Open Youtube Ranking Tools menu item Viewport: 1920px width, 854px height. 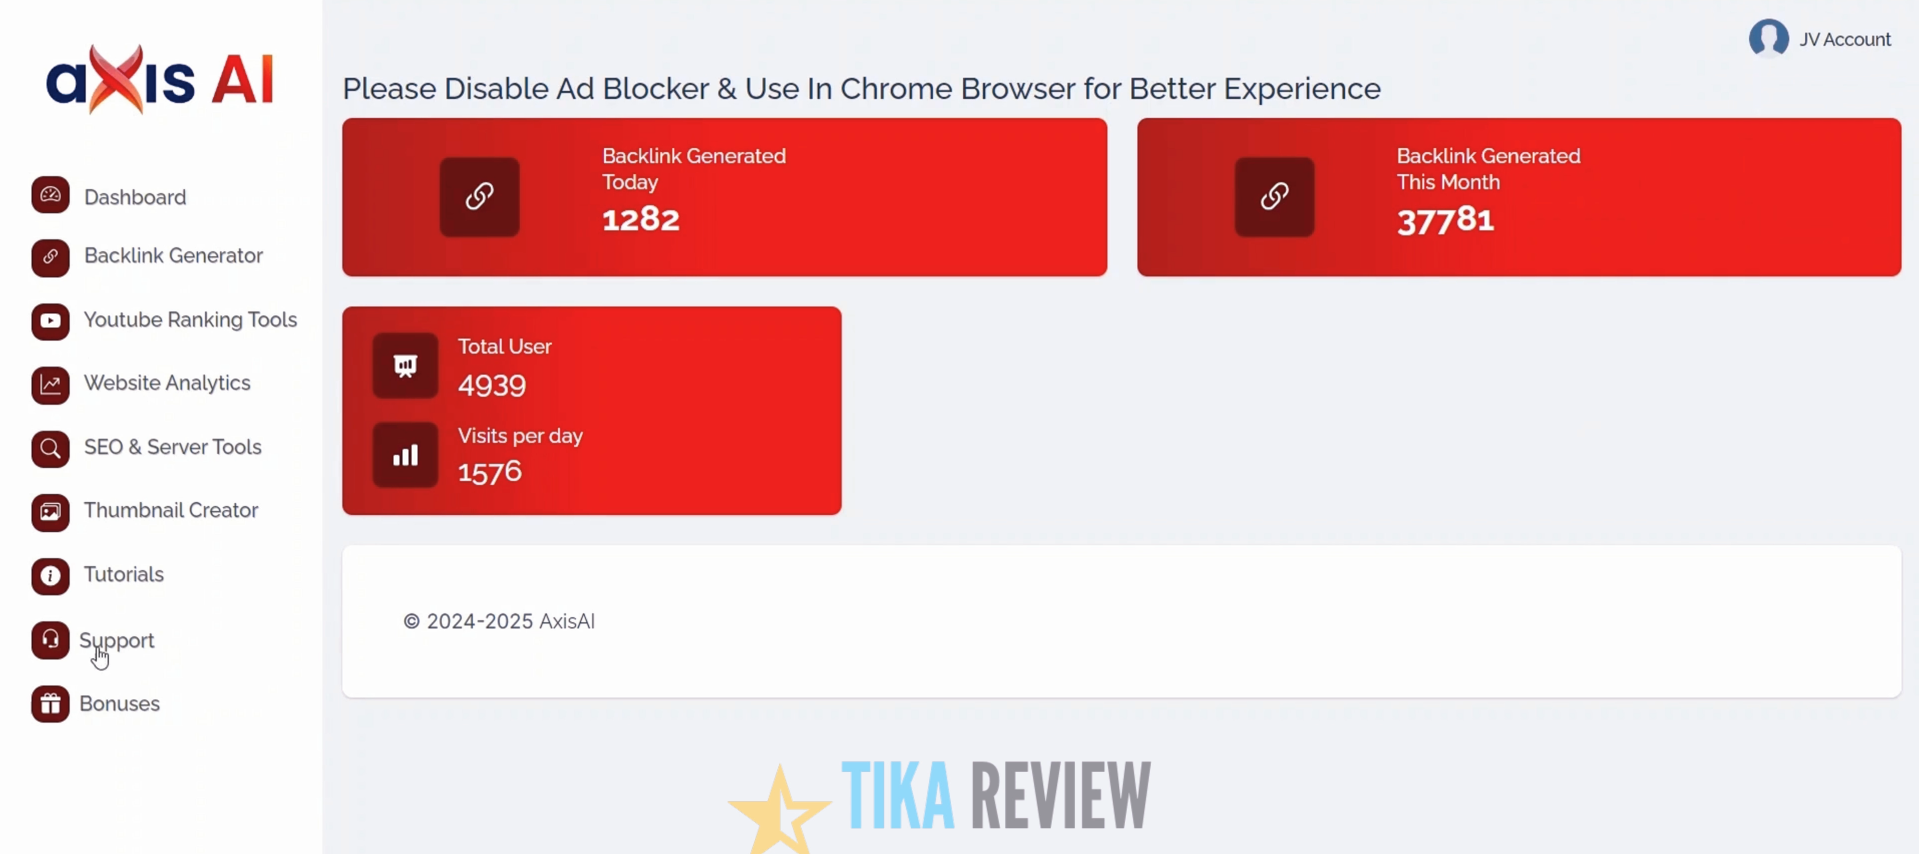190,320
